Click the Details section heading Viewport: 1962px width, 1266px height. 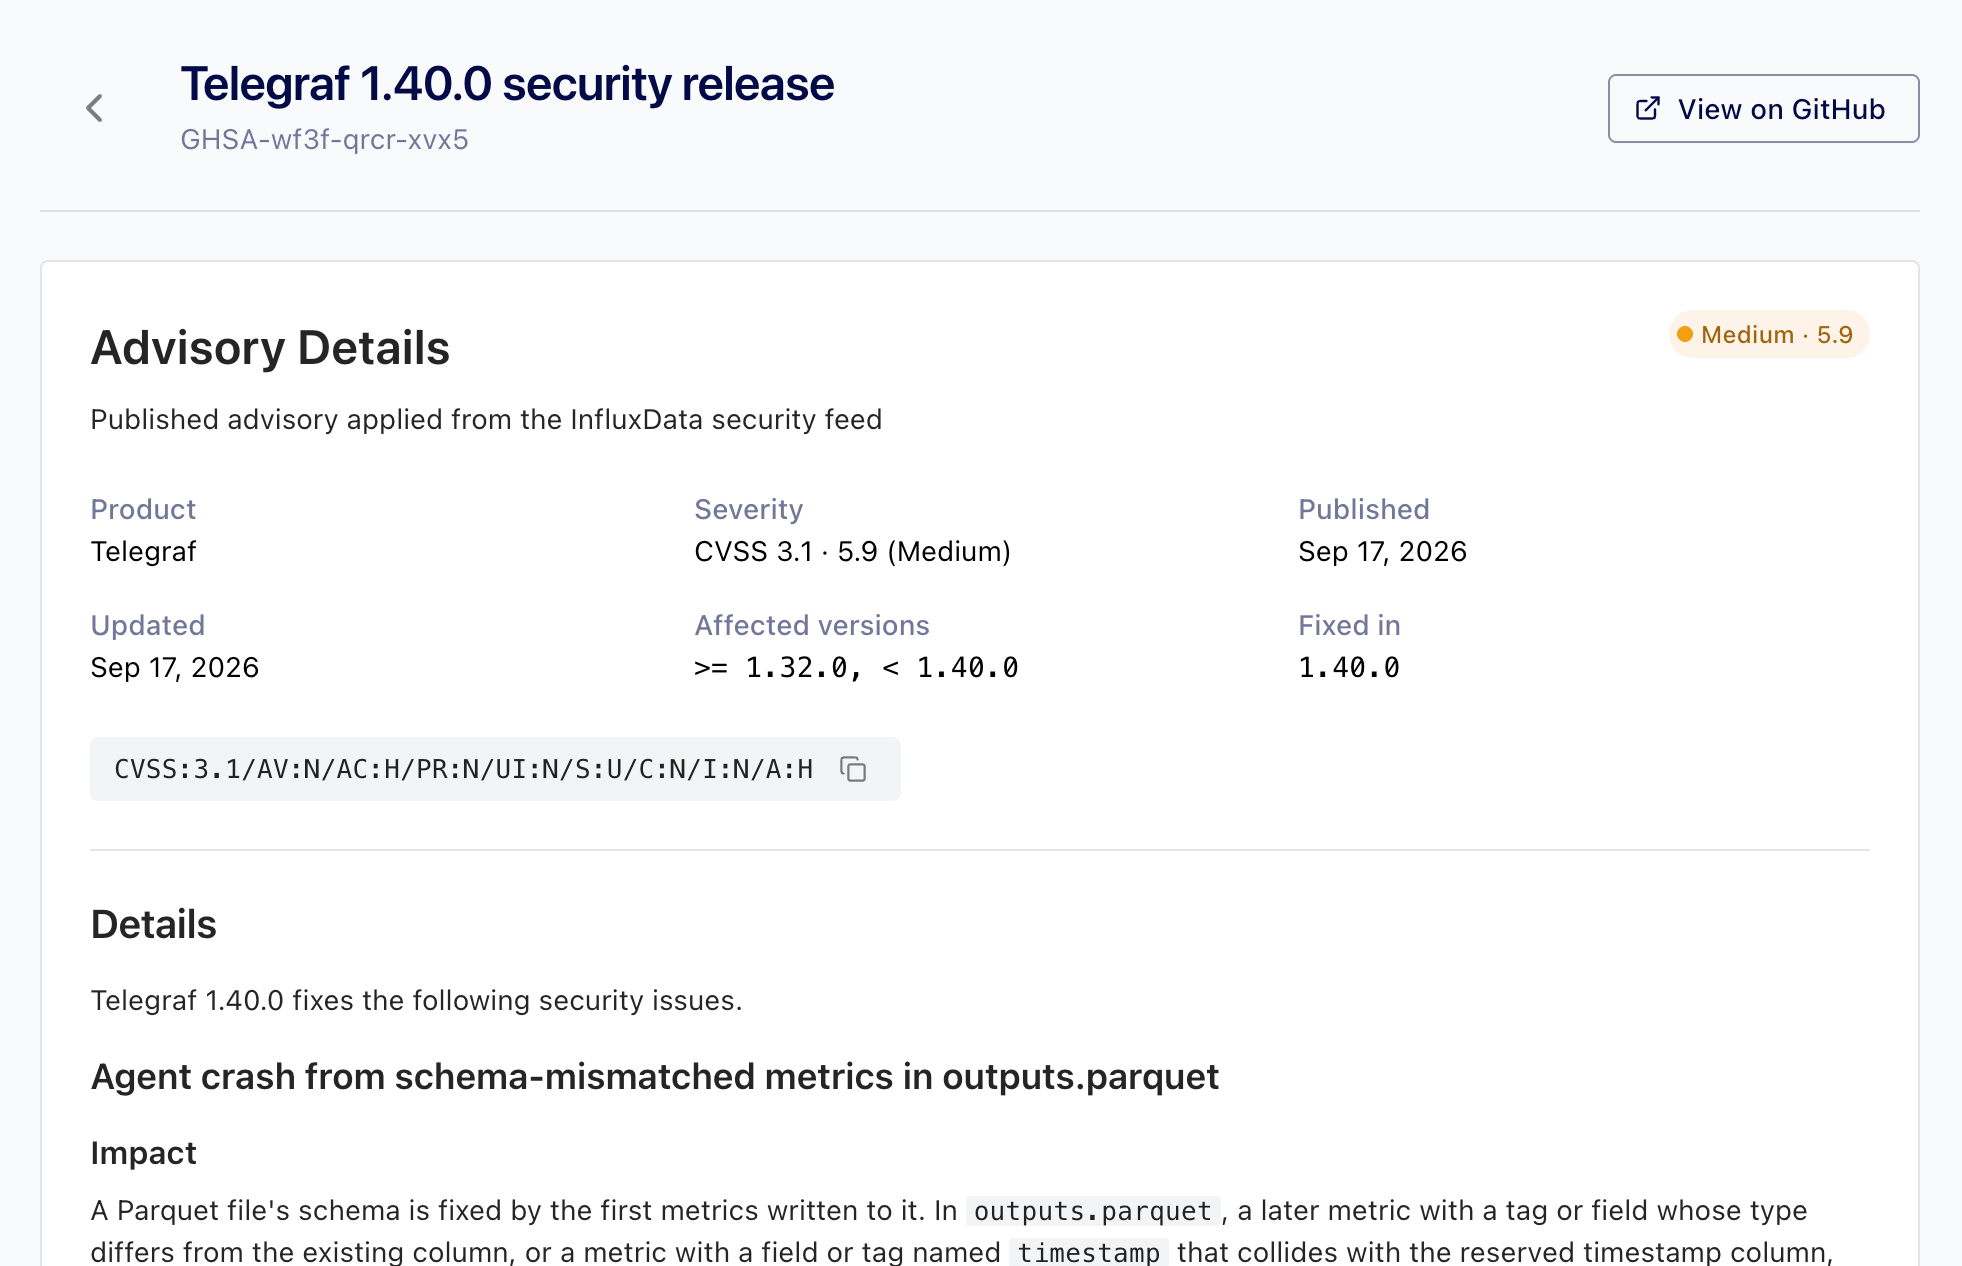click(x=153, y=924)
